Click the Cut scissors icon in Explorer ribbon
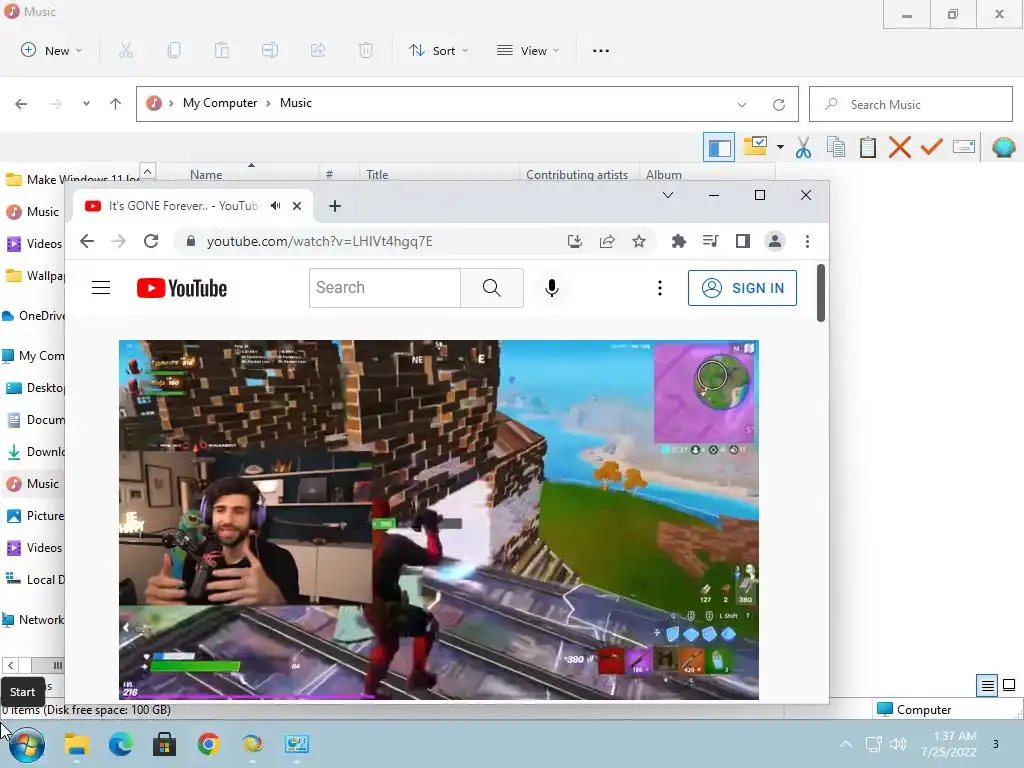Screen dimensions: 1024x768 (126, 50)
